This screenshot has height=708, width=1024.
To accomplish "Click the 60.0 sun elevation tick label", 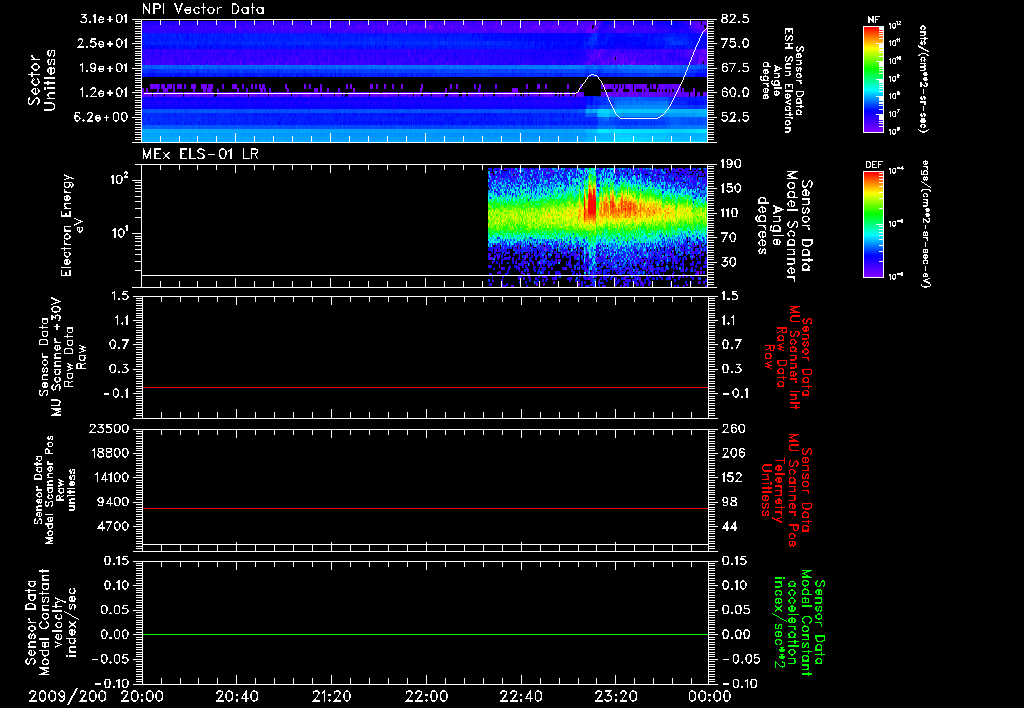I will click(x=735, y=93).
